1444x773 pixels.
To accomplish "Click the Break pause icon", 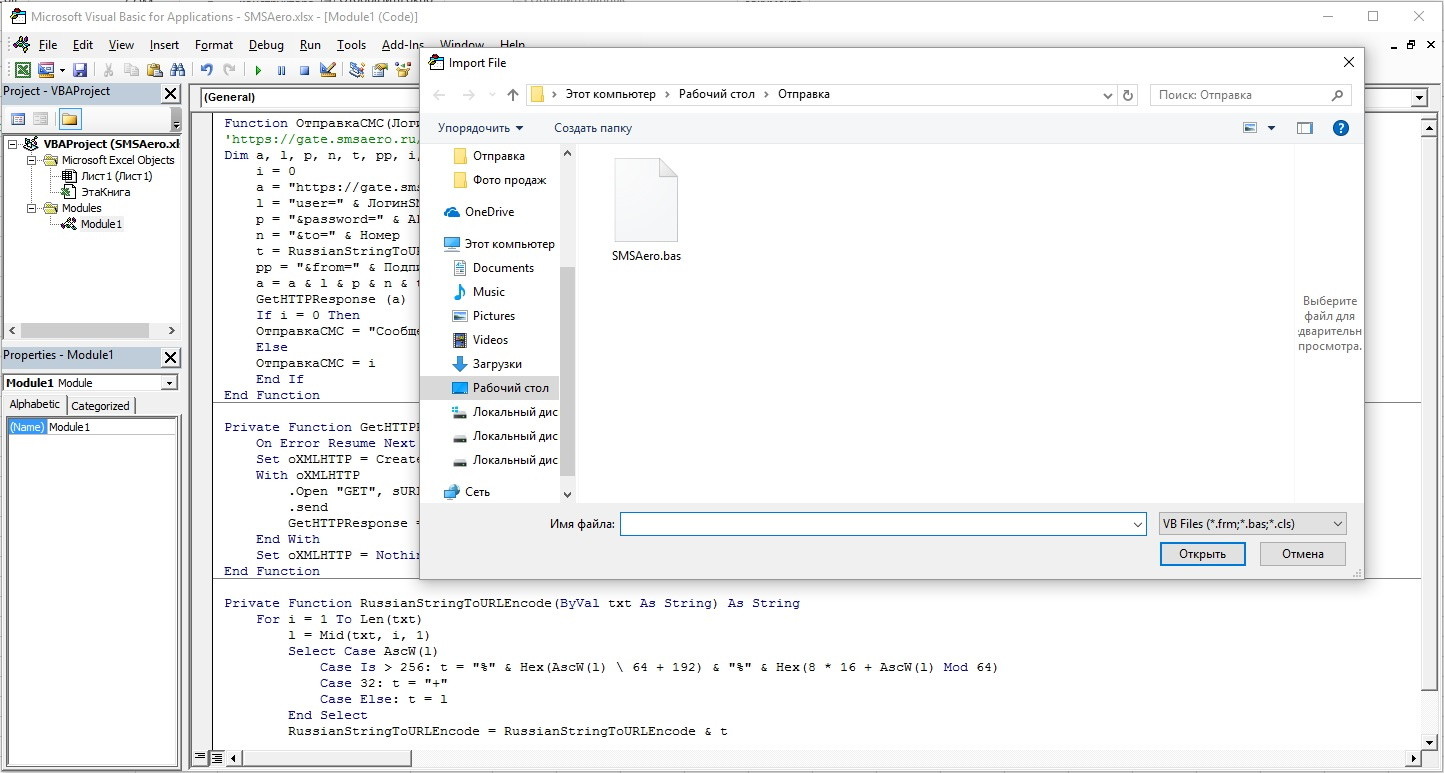I will pyautogui.click(x=281, y=70).
